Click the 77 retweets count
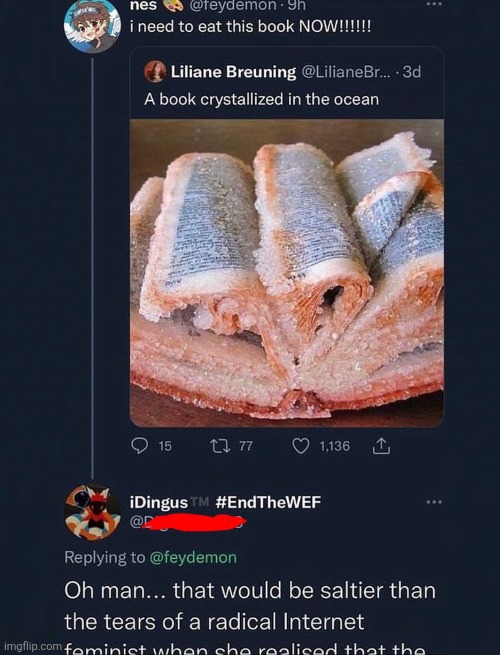 pos(246,446)
